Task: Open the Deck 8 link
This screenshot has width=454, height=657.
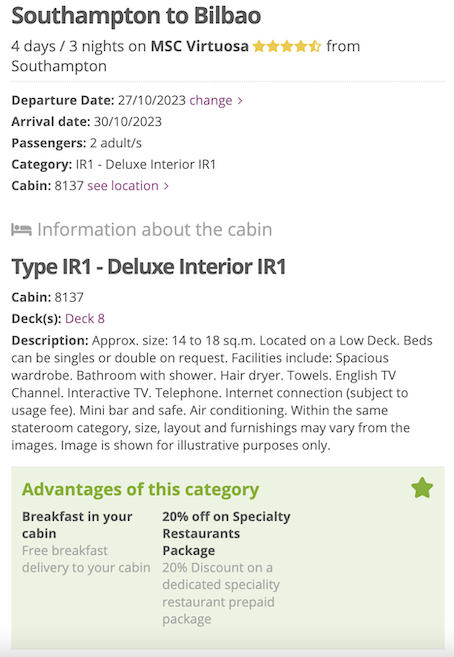Action: tap(85, 319)
